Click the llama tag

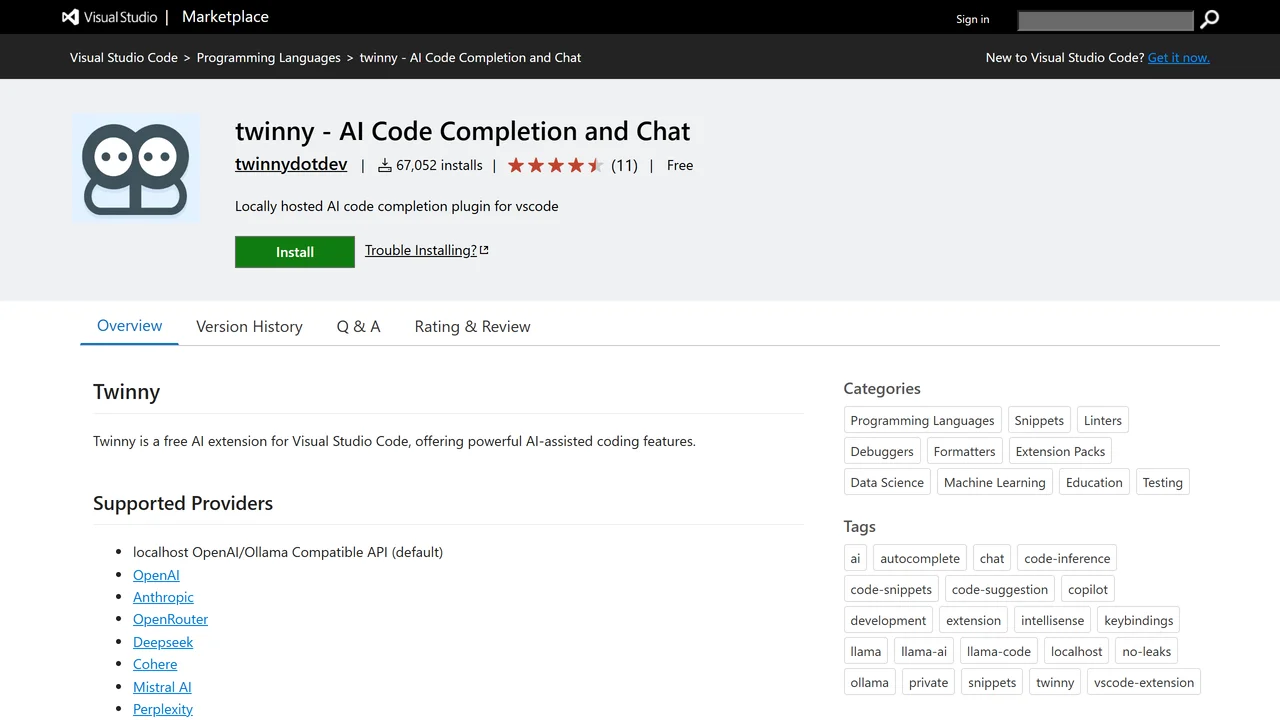pos(866,651)
